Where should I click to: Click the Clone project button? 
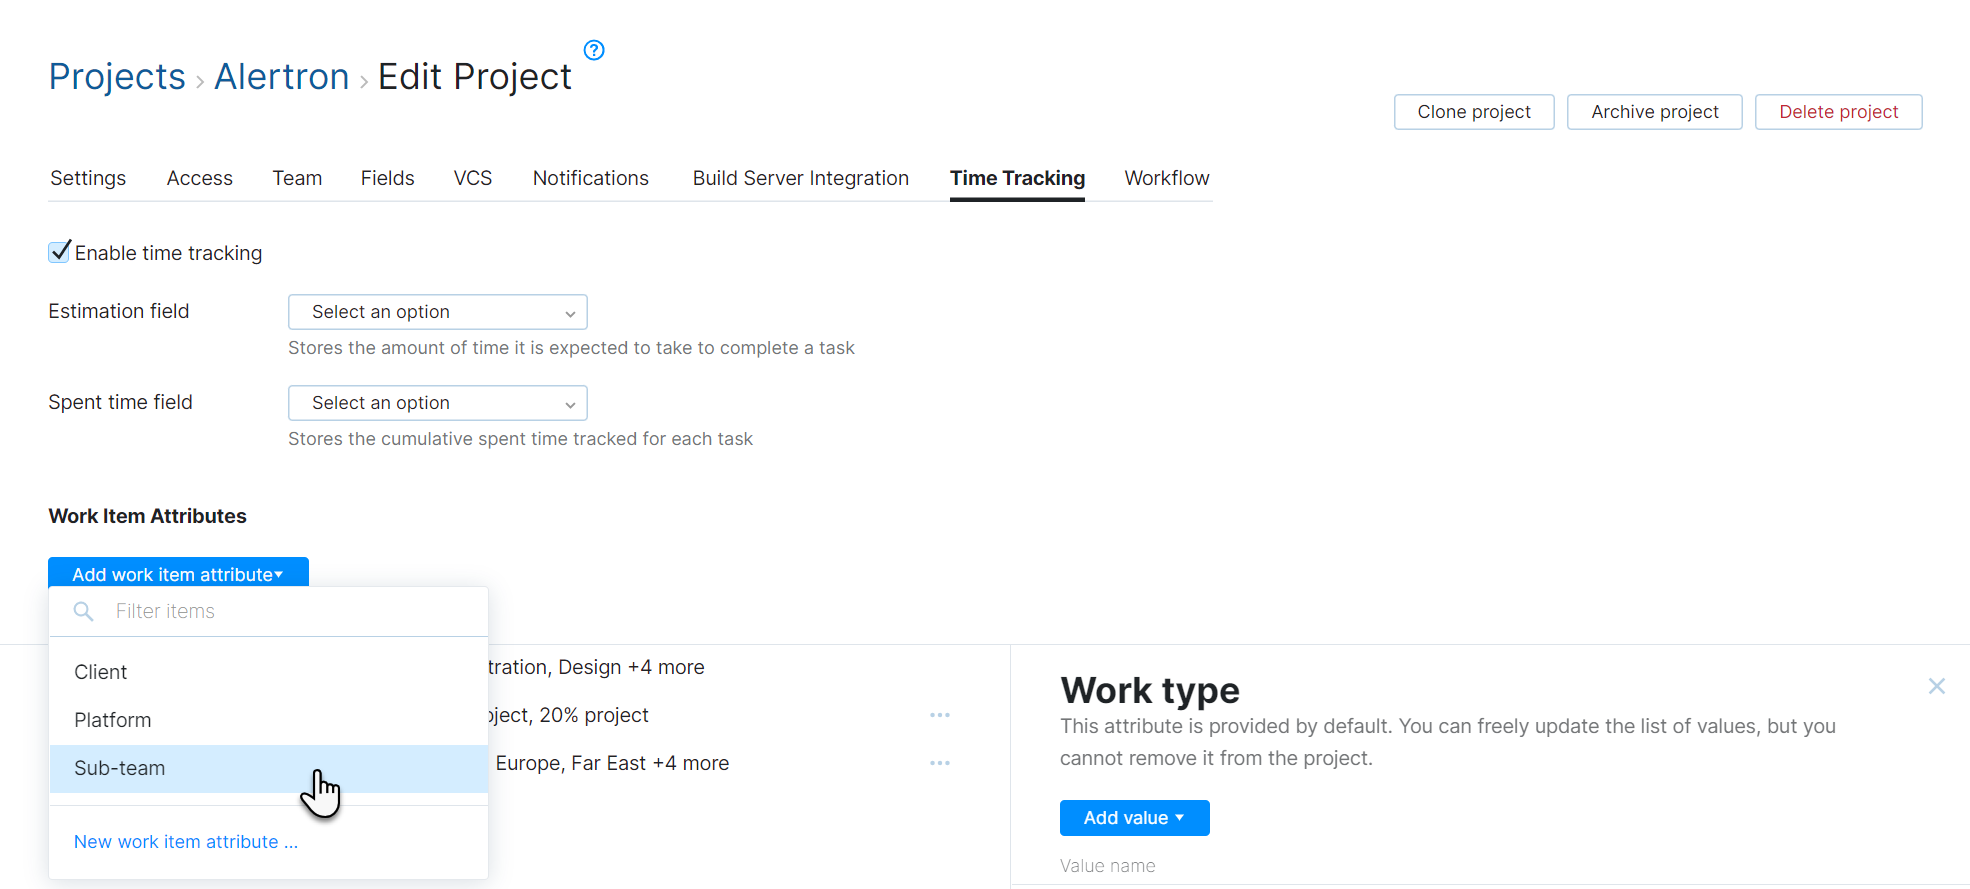point(1473,111)
